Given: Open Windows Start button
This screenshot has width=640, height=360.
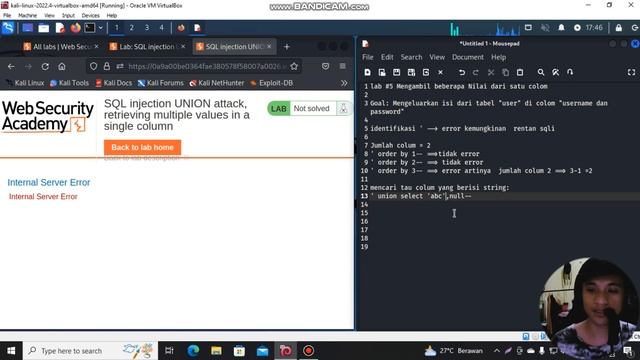Looking at the screenshot, I should (x=11, y=351).
